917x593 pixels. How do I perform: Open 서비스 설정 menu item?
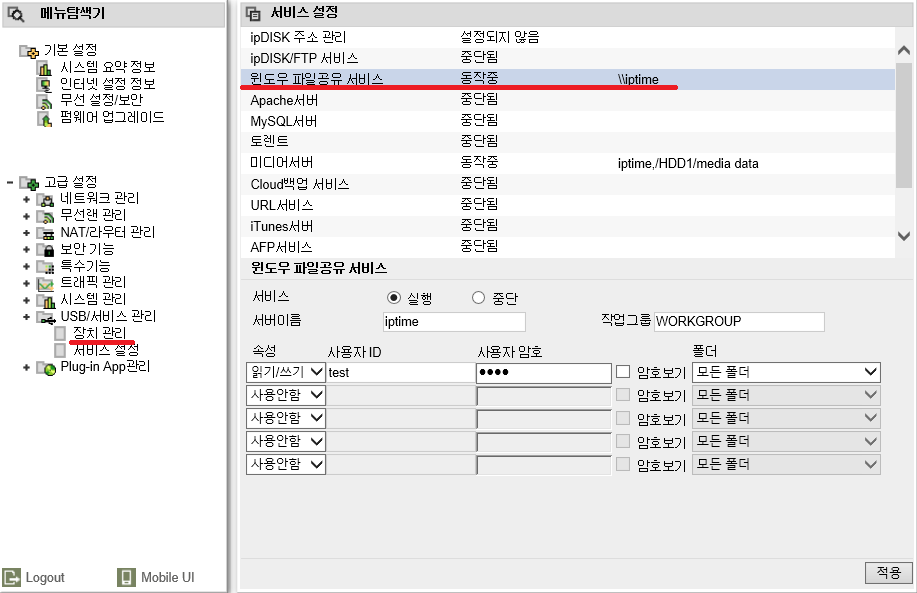[106, 350]
